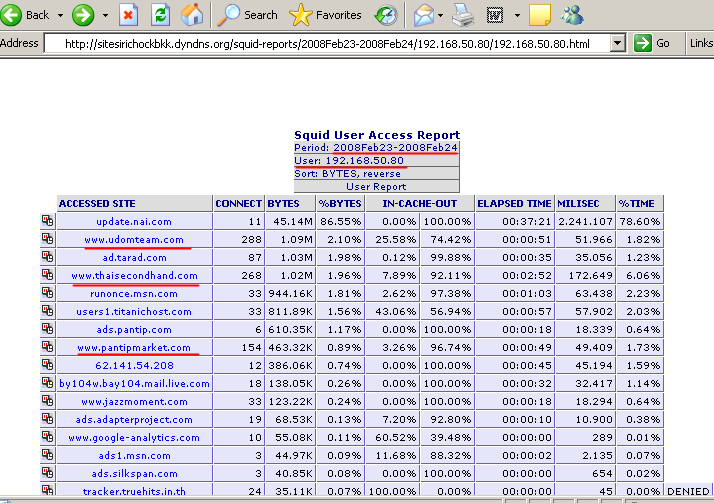Refresh the page with green arrows icon
Screen dimensions: 714x503
pos(160,15)
